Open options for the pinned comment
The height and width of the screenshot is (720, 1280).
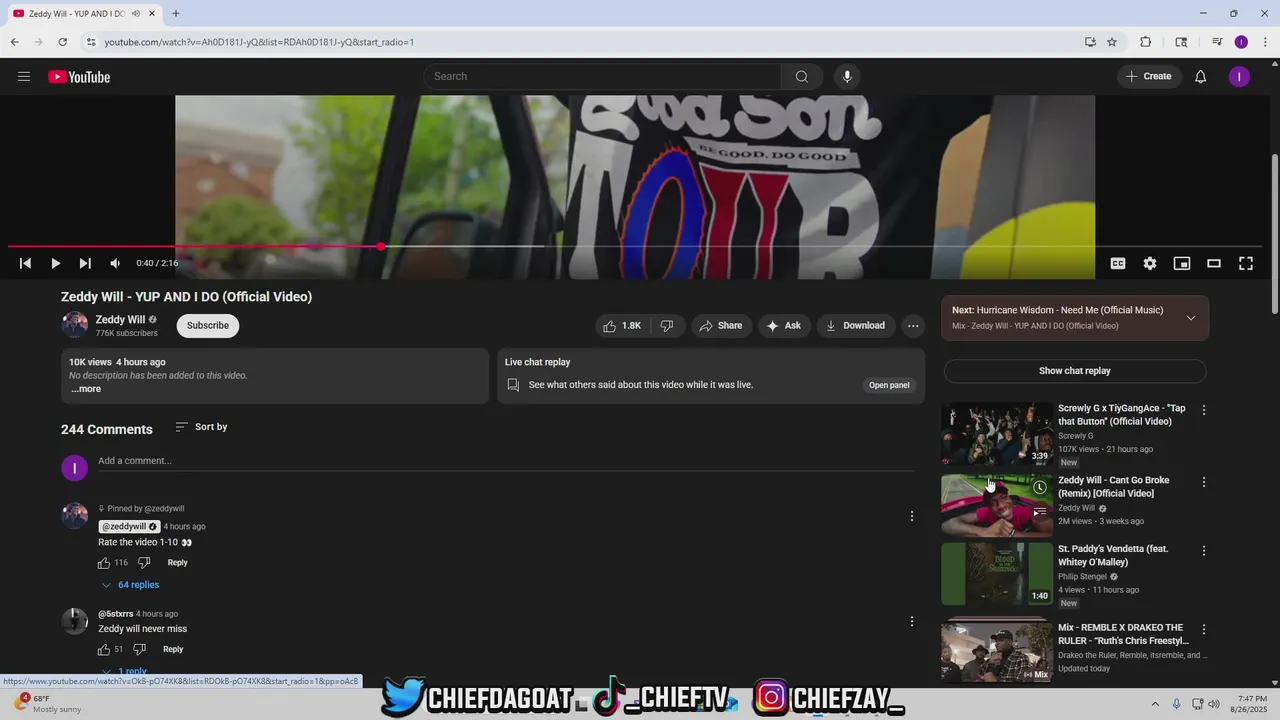tap(911, 516)
